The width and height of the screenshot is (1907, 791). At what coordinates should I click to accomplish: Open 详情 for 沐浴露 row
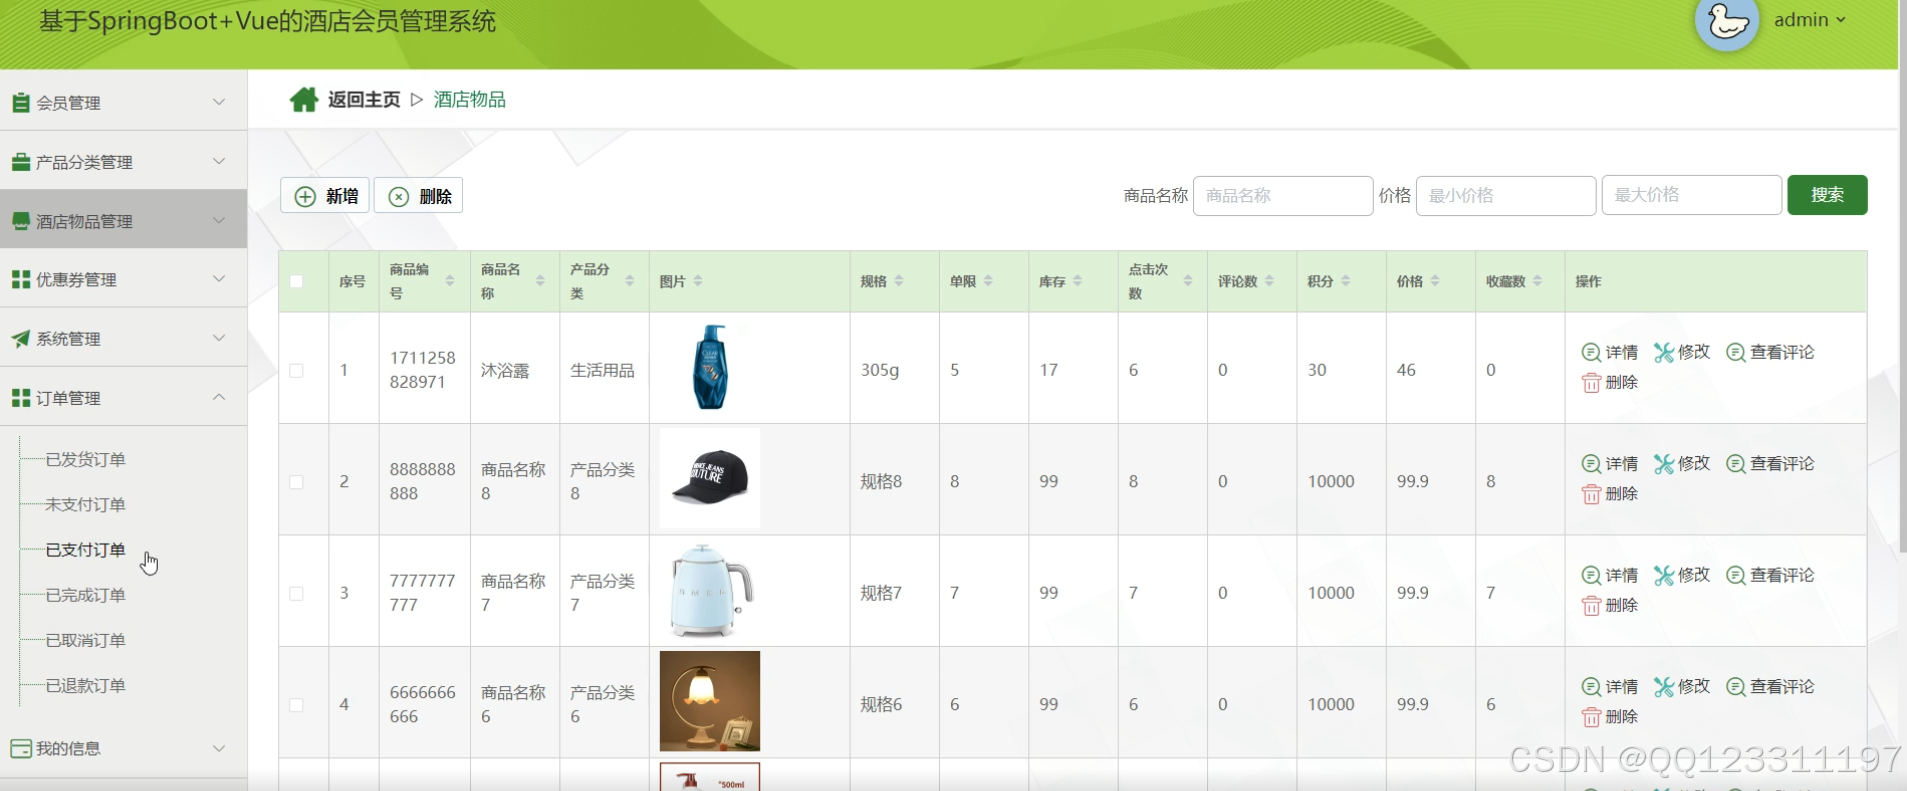[x=1610, y=352]
